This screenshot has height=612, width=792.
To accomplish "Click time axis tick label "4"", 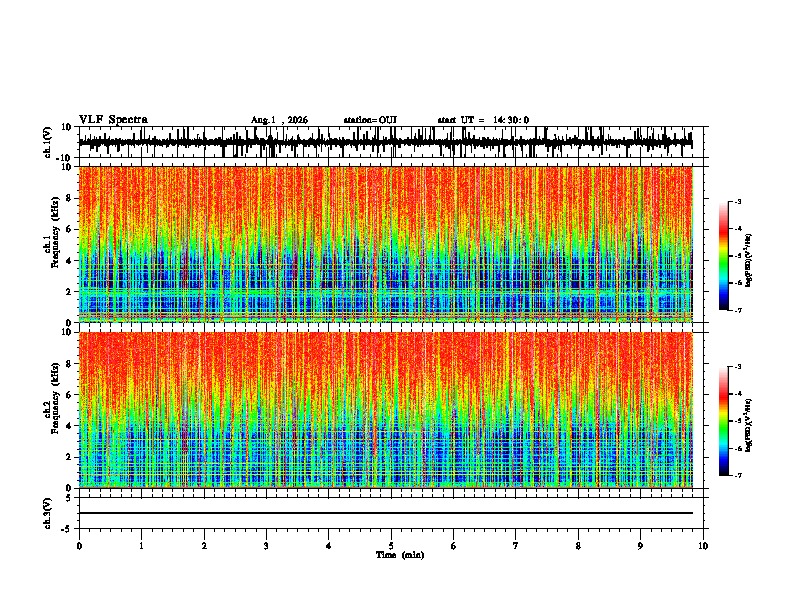I will coord(329,546).
